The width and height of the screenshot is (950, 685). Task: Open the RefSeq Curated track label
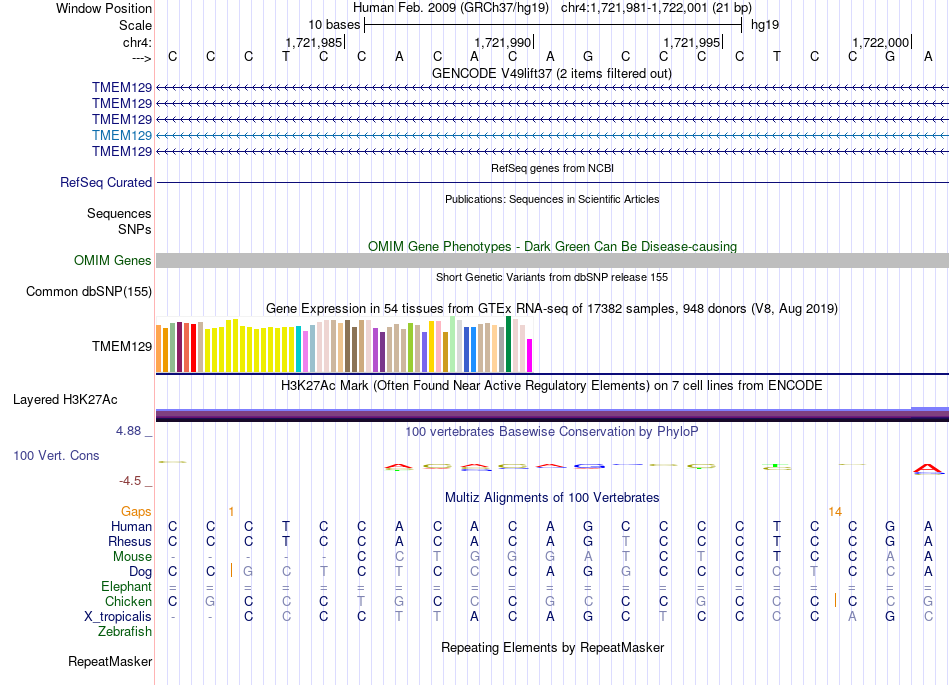106,182
